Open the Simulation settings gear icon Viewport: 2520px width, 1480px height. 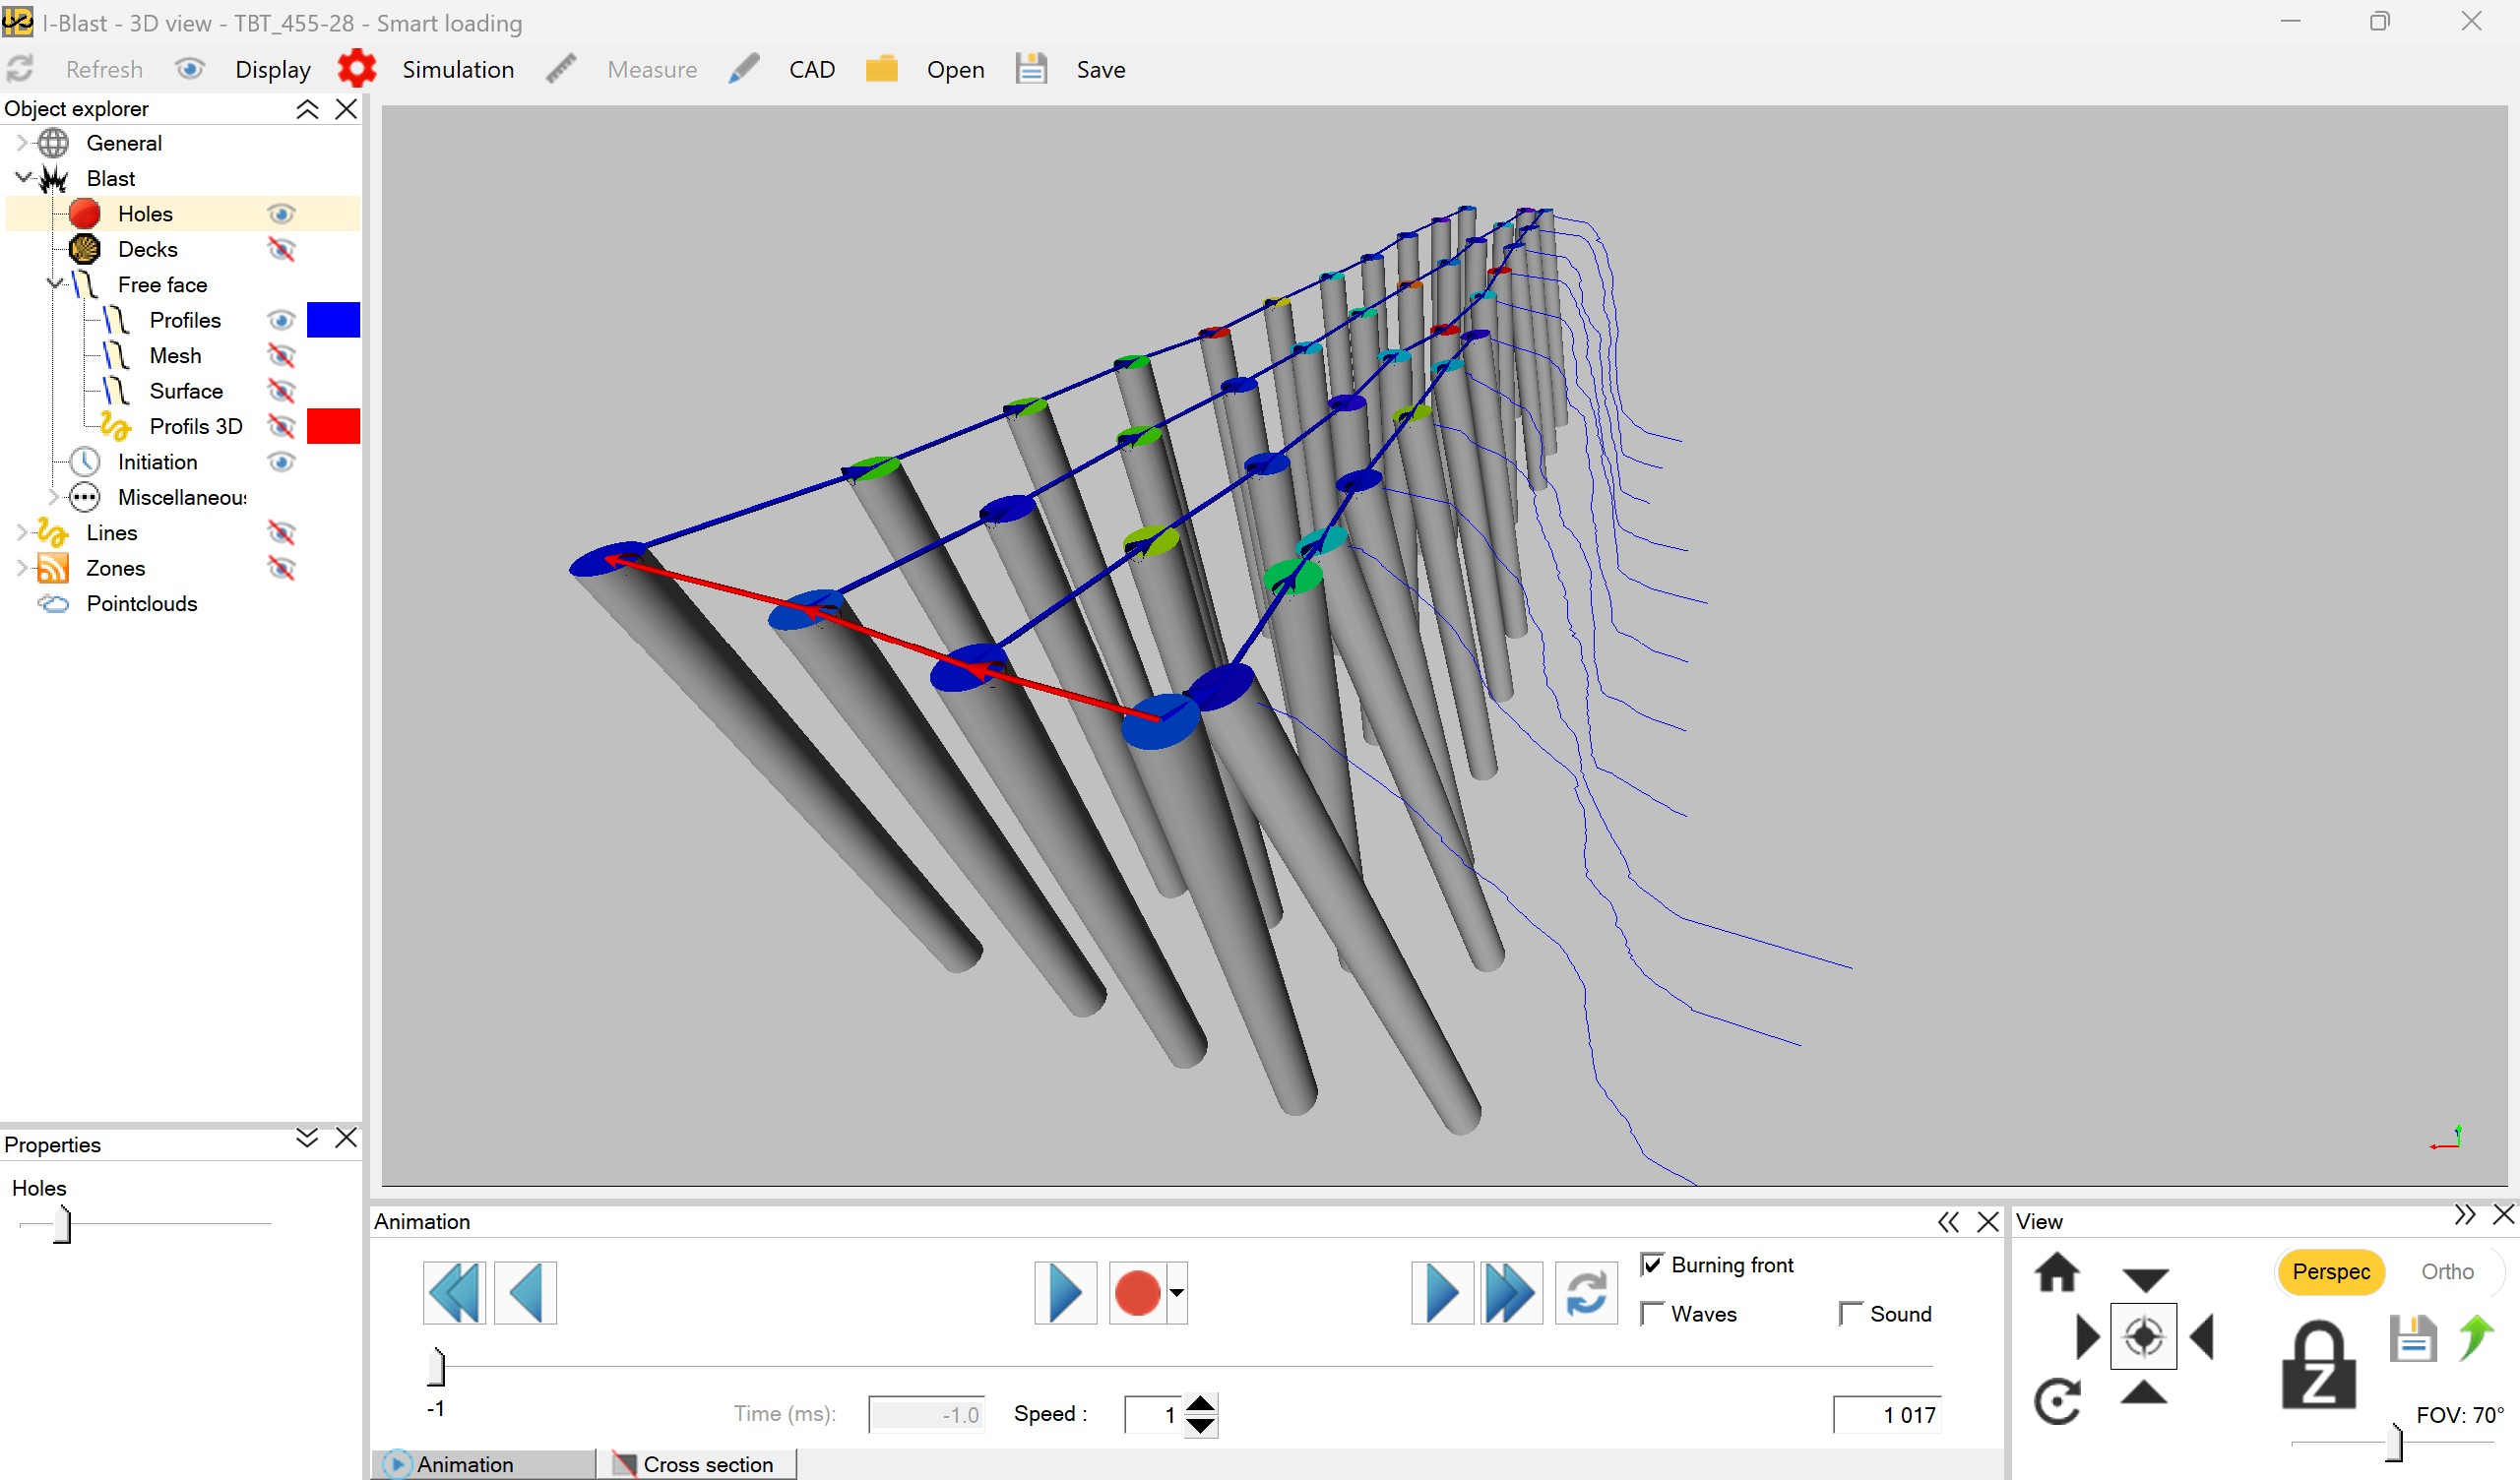[357, 67]
